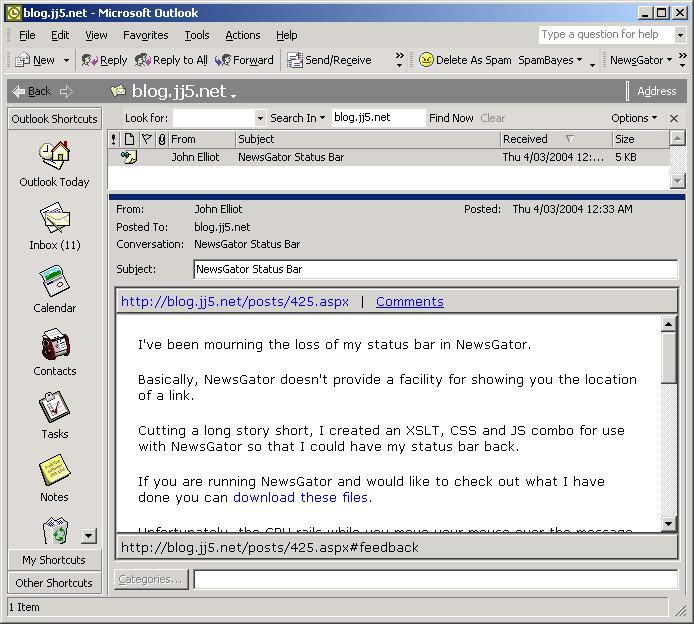Image resolution: width=694 pixels, height=624 pixels.
Task: Click the Delete As Spam button
Action: (465, 60)
